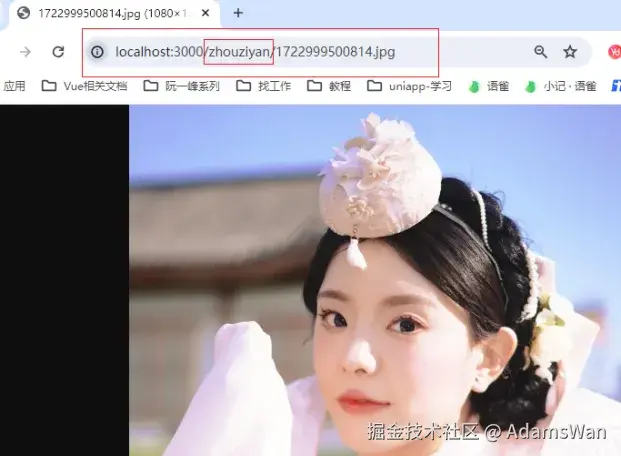621x456 pixels.
Task: Open the 小记 · 语雀 bookmark
Action: 560,86
